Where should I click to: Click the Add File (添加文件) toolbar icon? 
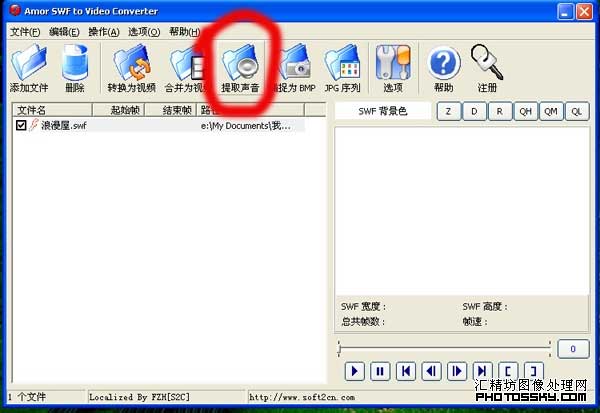coord(29,68)
